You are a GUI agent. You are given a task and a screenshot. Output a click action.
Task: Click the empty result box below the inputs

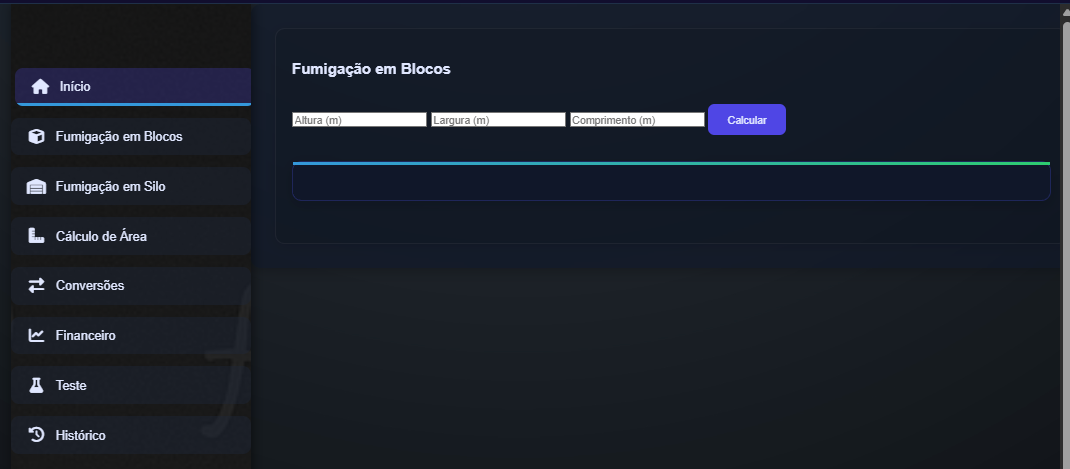pos(670,183)
